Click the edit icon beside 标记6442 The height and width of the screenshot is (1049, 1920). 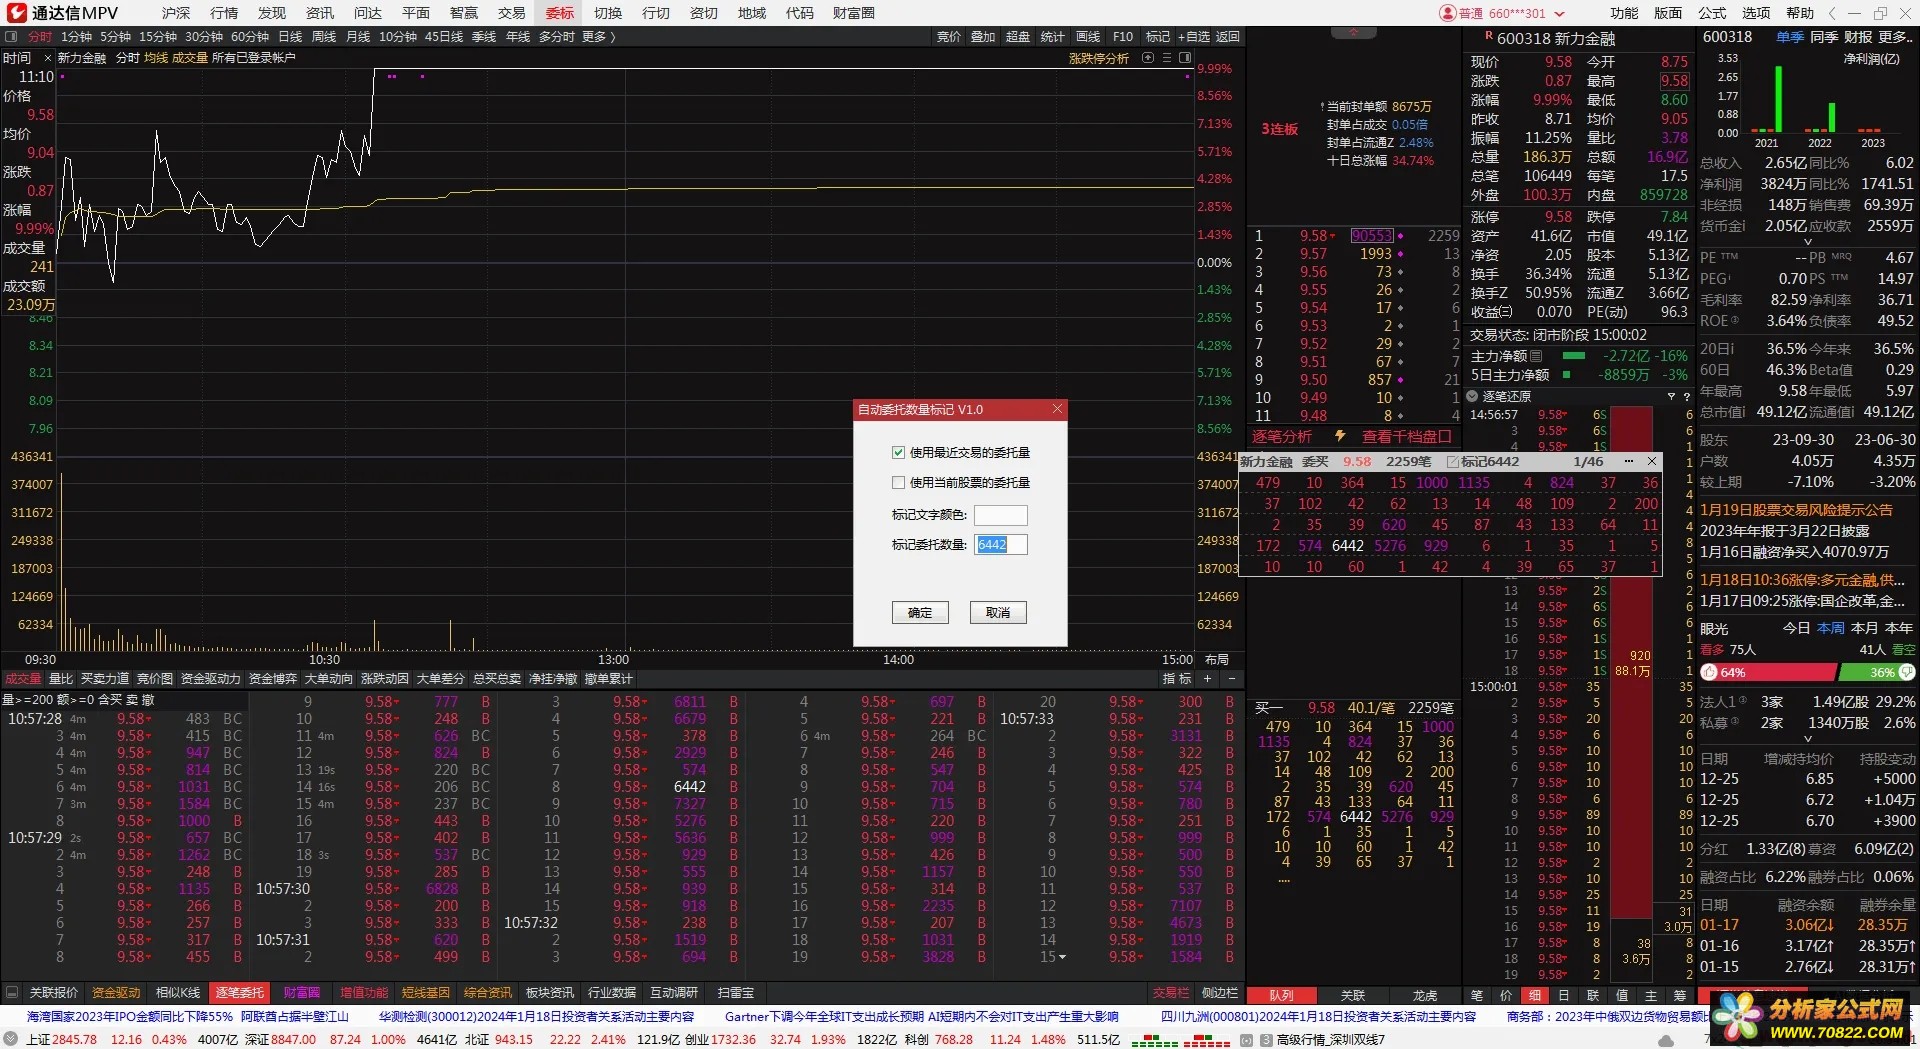[x=1453, y=462]
